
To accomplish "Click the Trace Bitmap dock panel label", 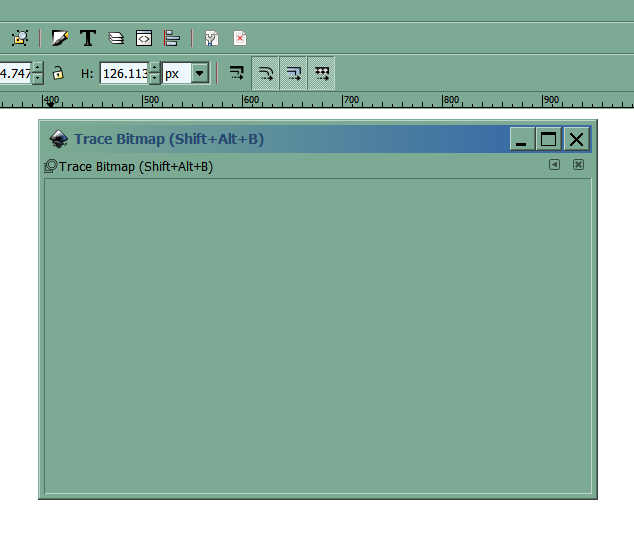I will click(136, 167).
